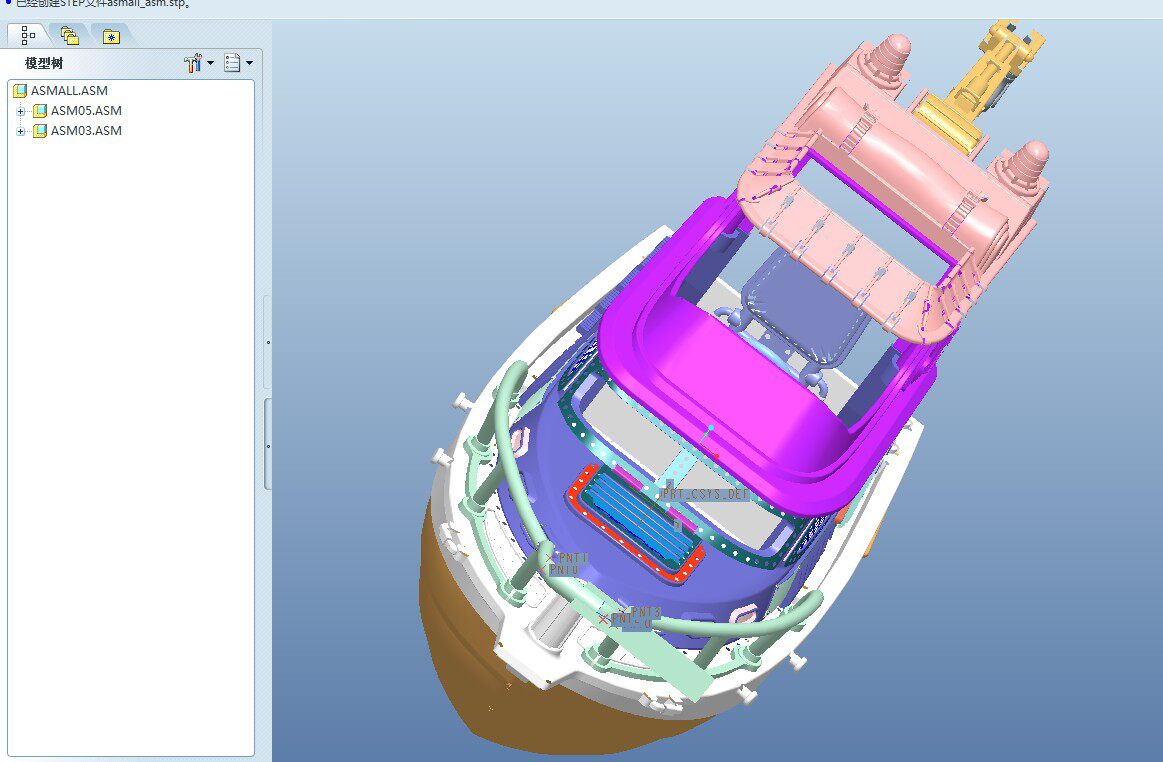Viewport: 1163px width, 762px height.
Task: Select ASMALL.ASM in the model tree
Action: [x=69, y=91]
